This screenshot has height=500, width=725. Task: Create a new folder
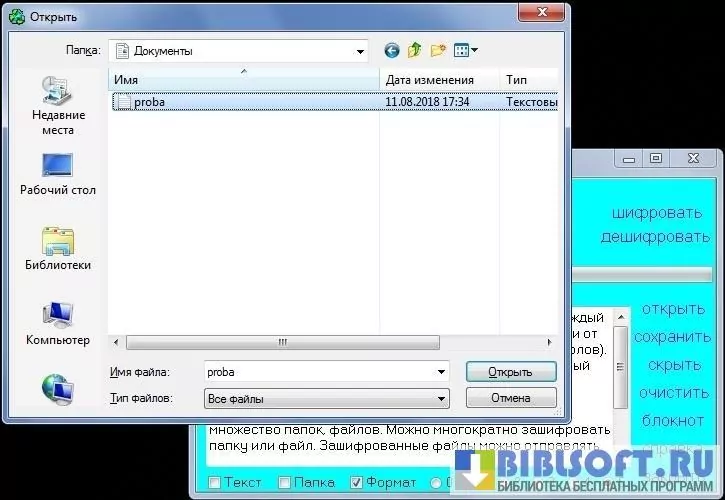pyautogui.click(x=438, y=50)
